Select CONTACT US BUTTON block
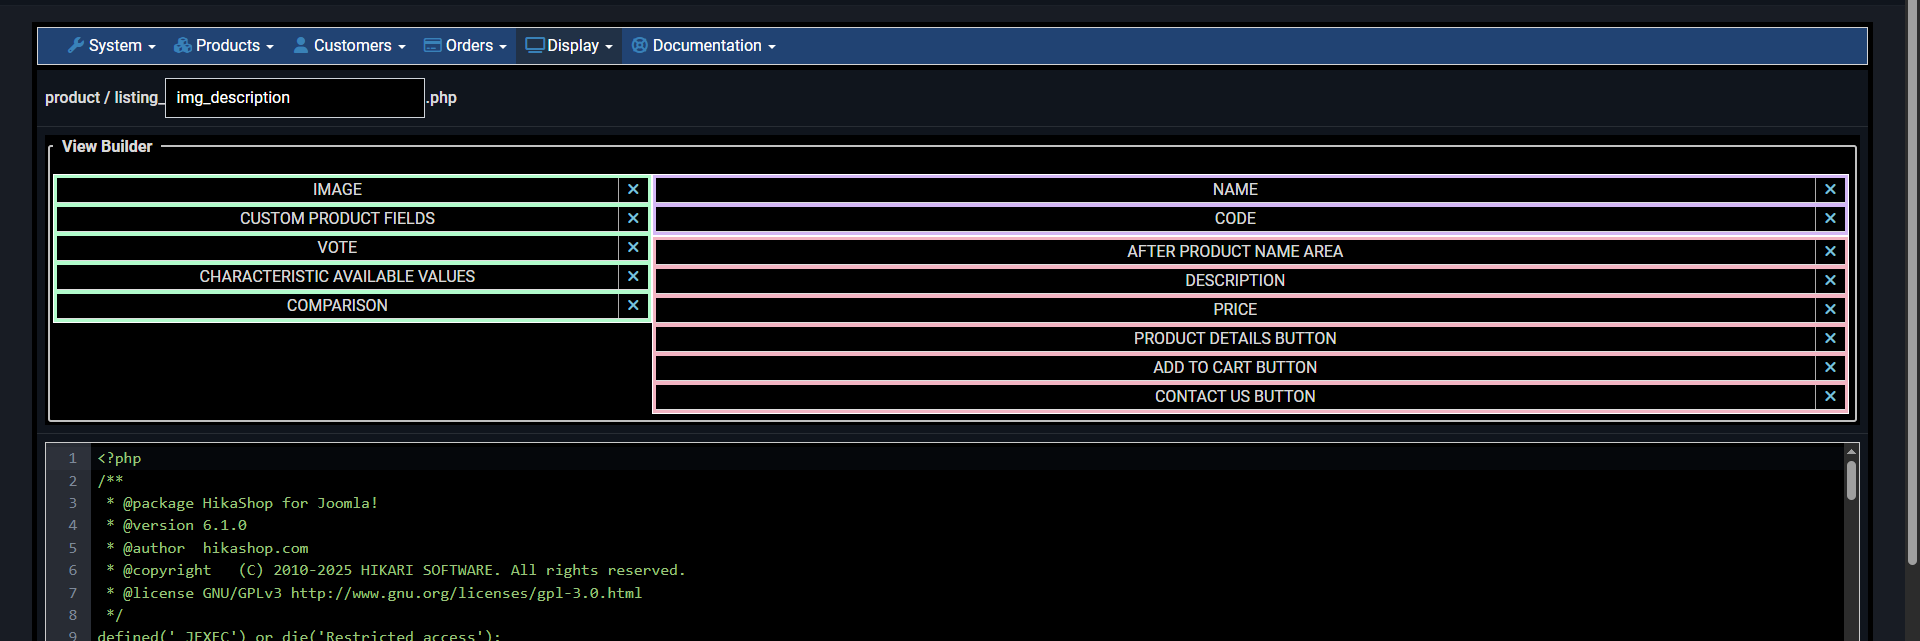The height and width of the screenshot is (641, 1920). 1235,397
